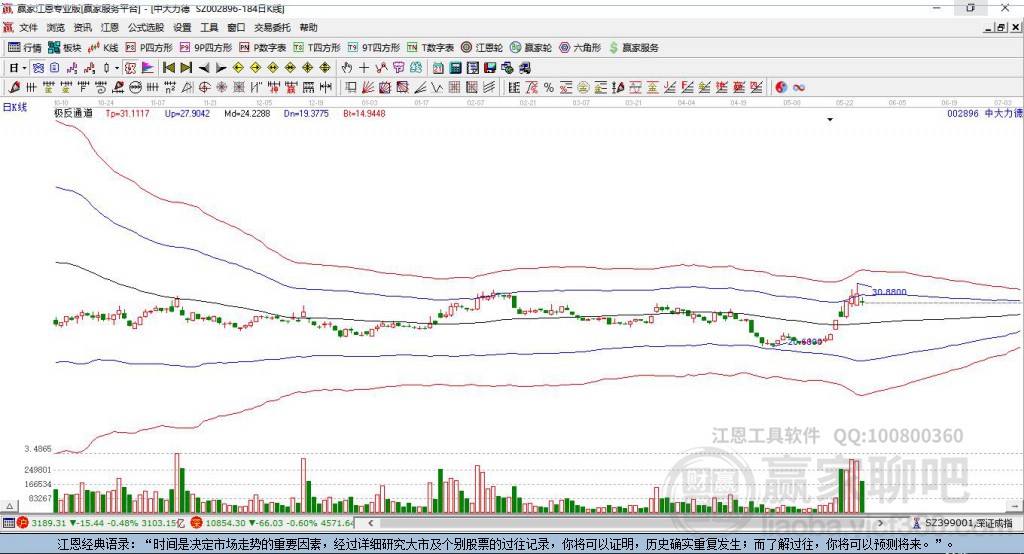Switch to the K线 chart view
The height and width of the screenshot is (554, 1024).
click(103, 48)
